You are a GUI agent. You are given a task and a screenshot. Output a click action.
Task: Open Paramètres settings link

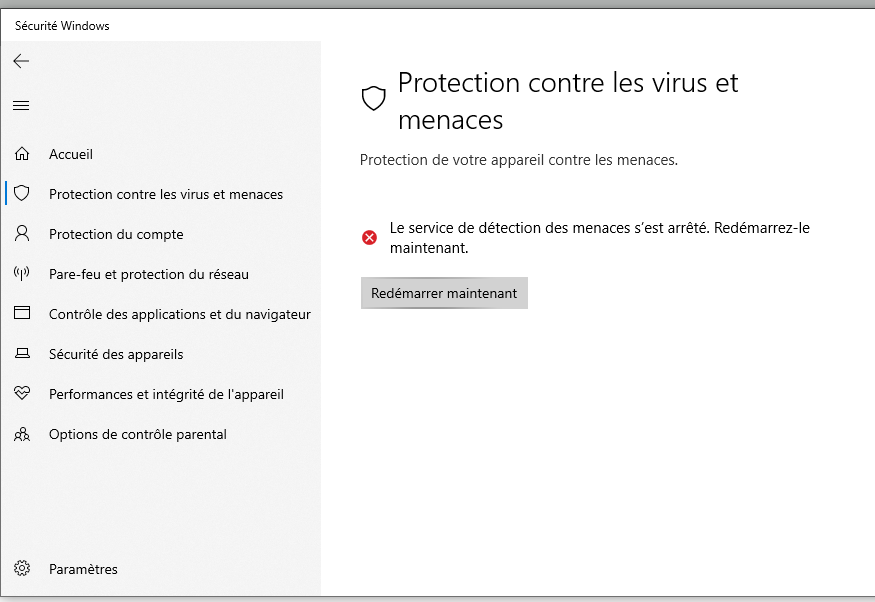(x=83, y=569)
